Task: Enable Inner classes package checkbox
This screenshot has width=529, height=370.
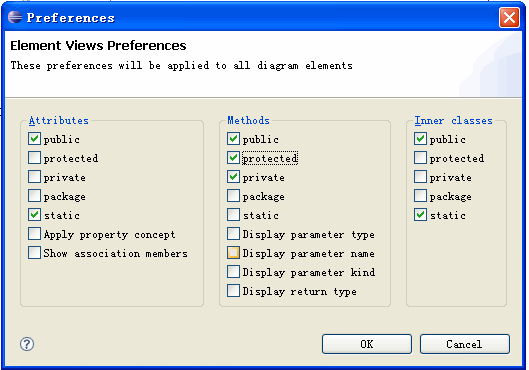Action: pos(420,196)
